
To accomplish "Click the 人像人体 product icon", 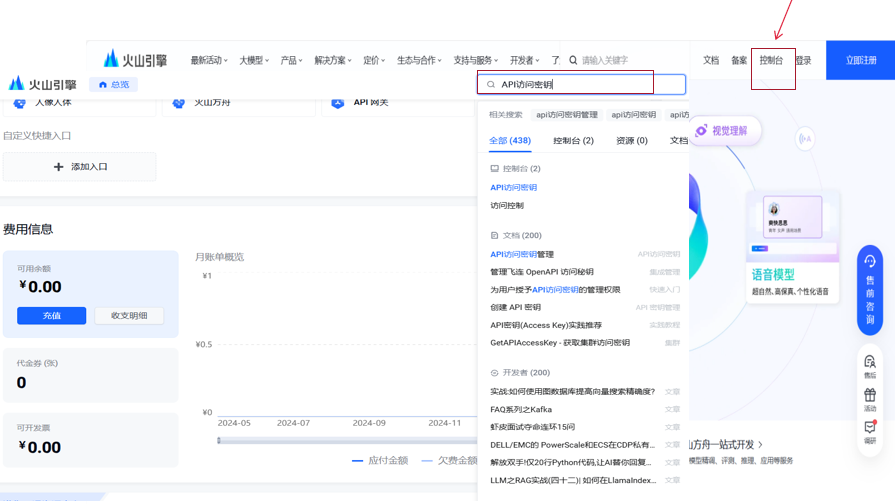I will tap(19, 103).
